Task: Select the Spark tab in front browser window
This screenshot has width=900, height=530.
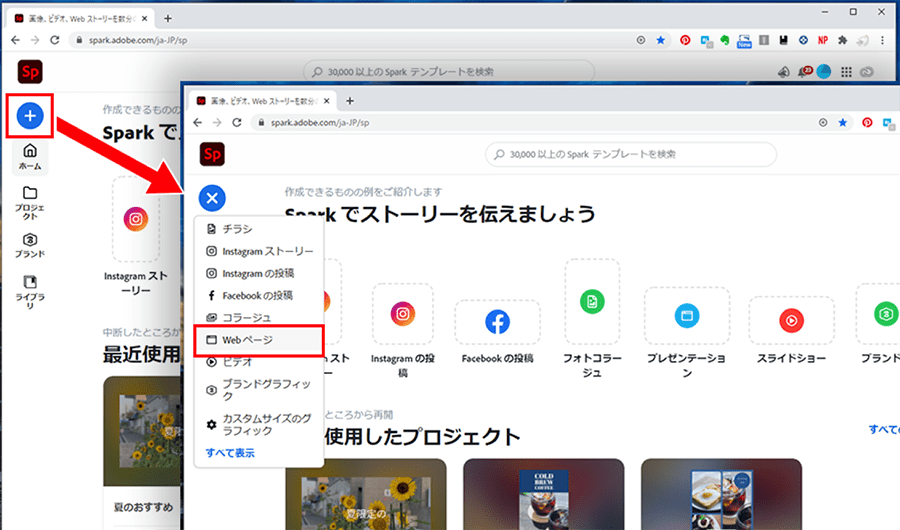Action: point(262,101)
